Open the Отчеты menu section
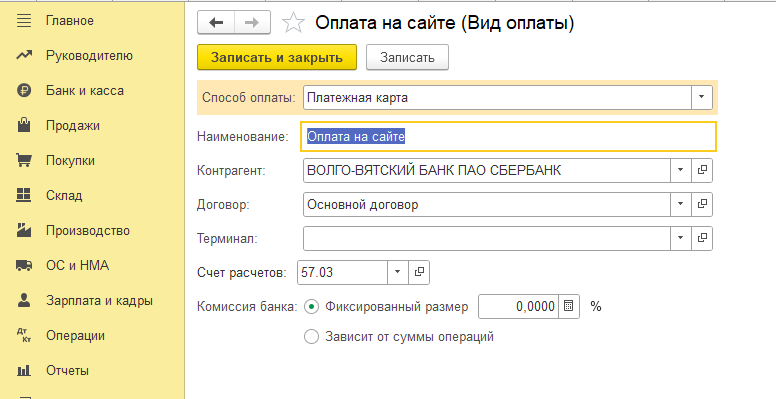The height and width of the screenshot is (399, 776). (x=67, y=370)
